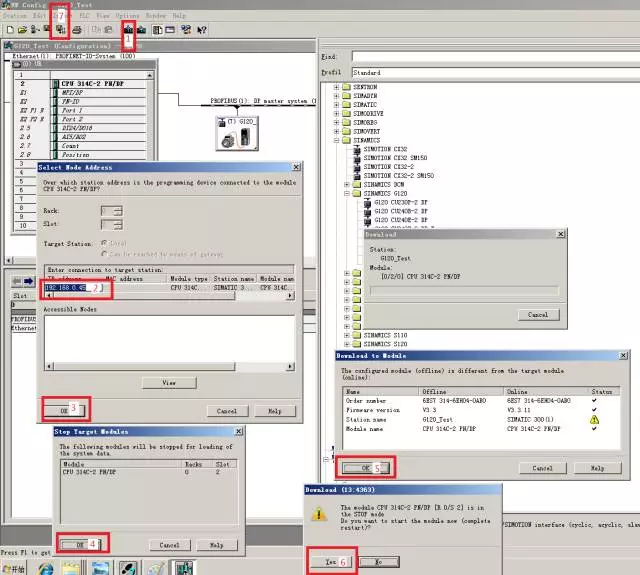Click the Print toolbar icon
640x575 pixels.
[77, 31]
